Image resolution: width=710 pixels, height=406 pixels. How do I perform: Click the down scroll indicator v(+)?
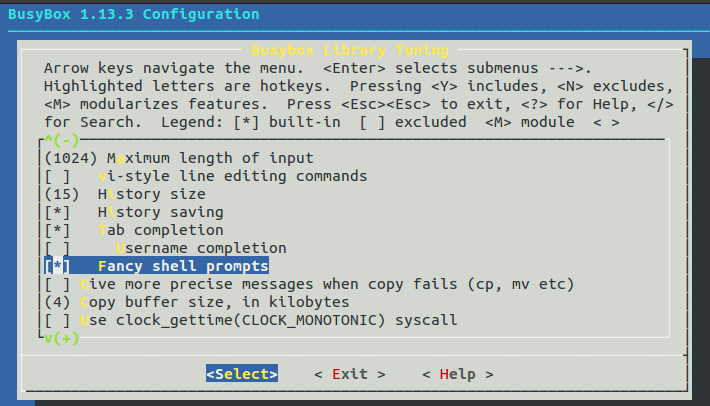click(62, 338)
